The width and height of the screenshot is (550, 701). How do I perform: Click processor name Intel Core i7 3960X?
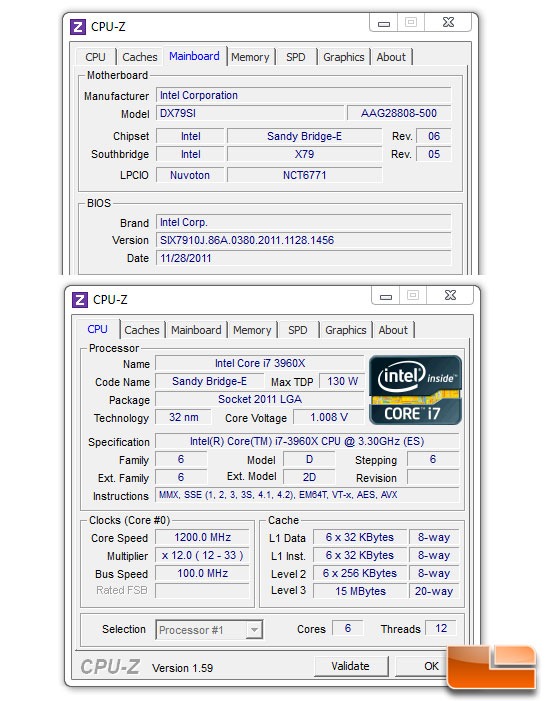260,363
